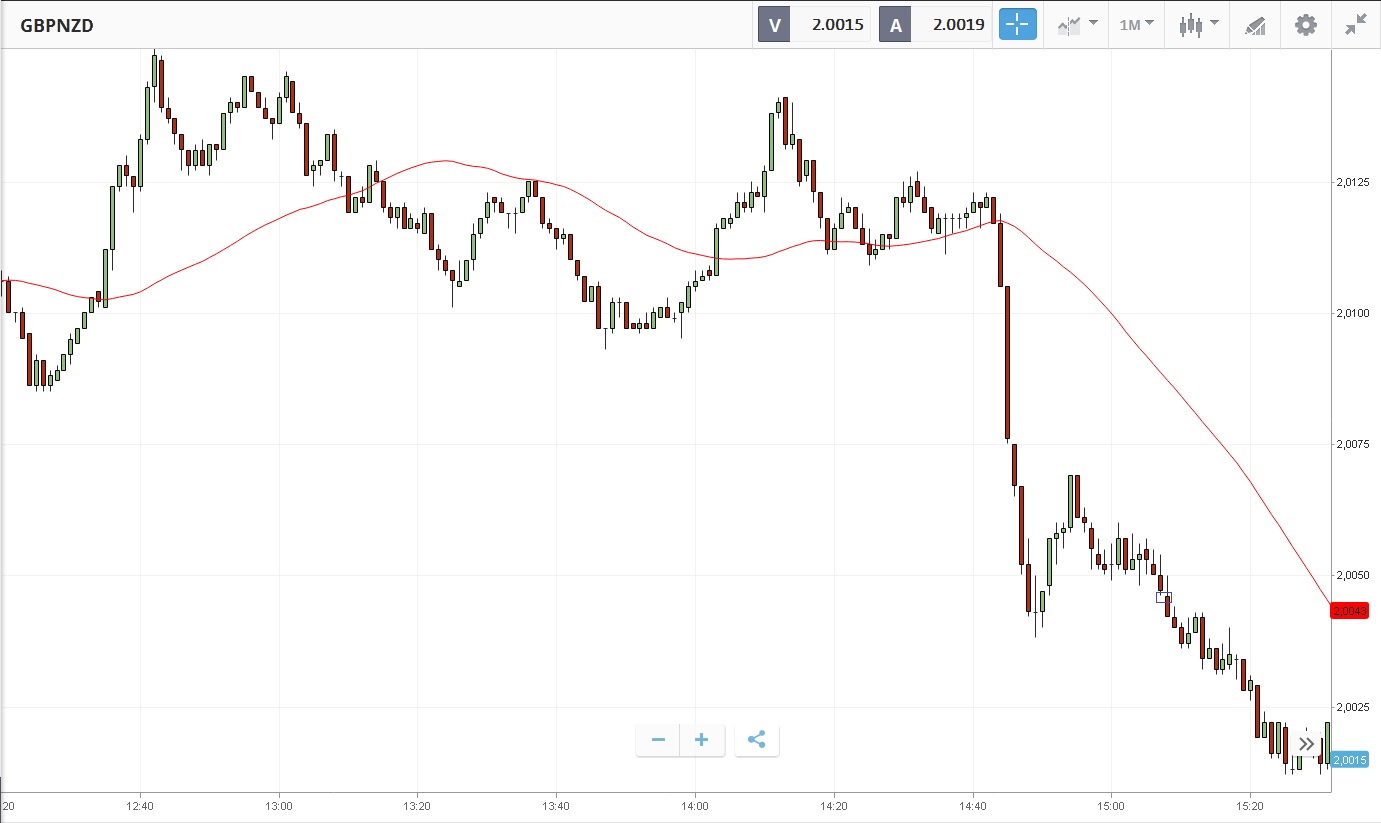Open the indicators/studies dropdown

(1077, 25)
